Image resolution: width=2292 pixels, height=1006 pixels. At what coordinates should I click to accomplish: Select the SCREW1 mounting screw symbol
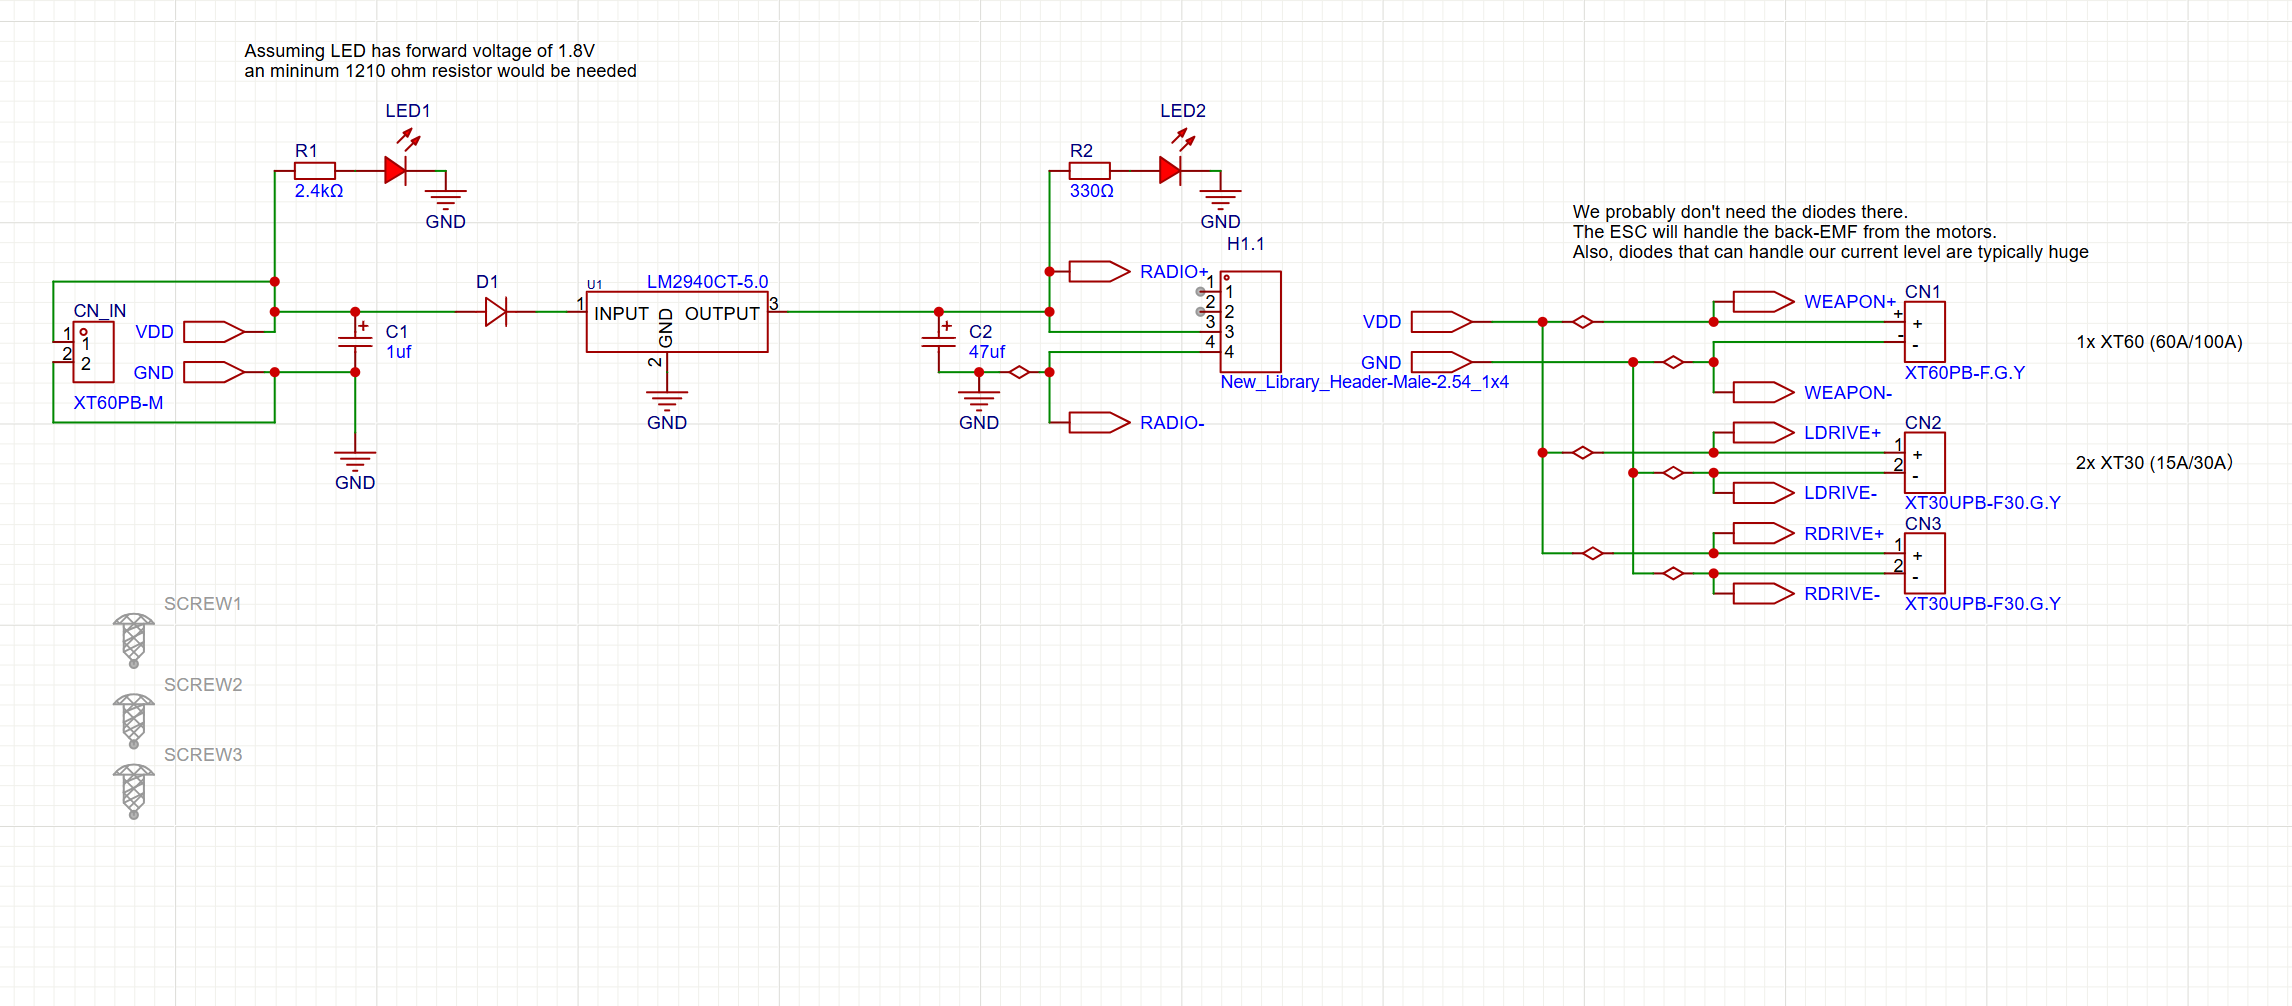coord(133,640)
